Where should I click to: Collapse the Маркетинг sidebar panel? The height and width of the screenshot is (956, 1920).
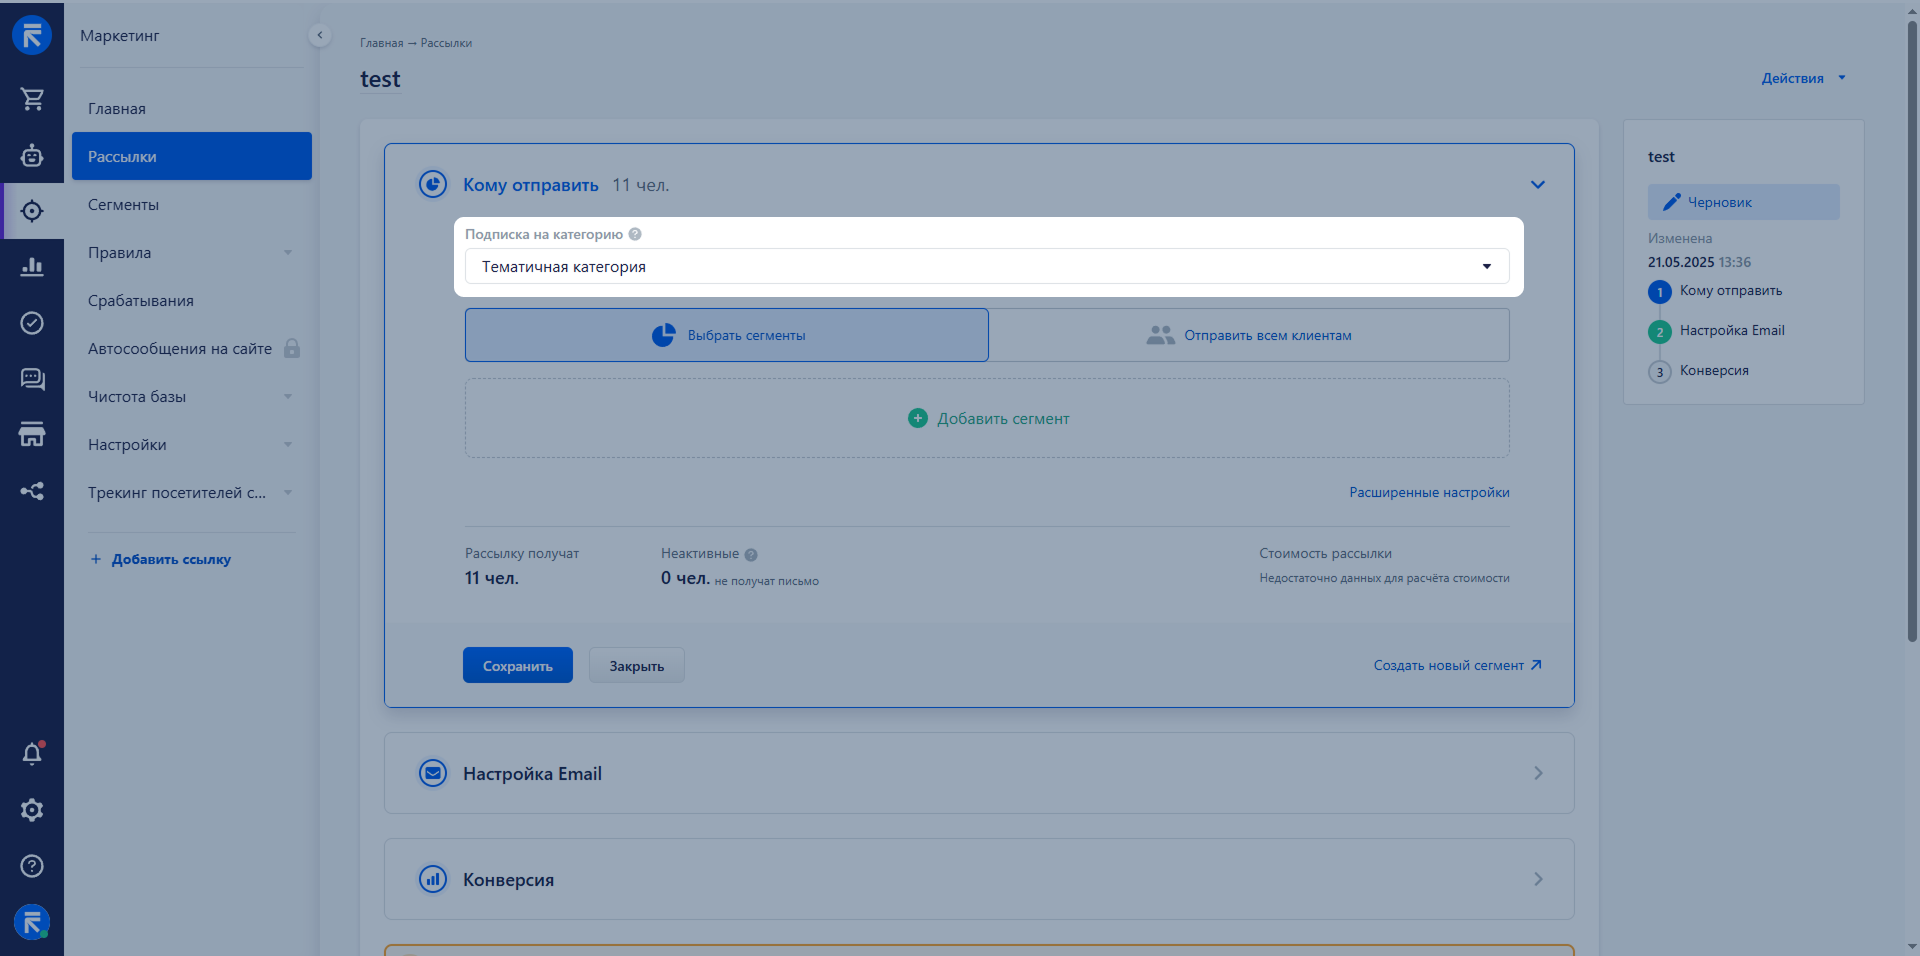coord(320,35)
